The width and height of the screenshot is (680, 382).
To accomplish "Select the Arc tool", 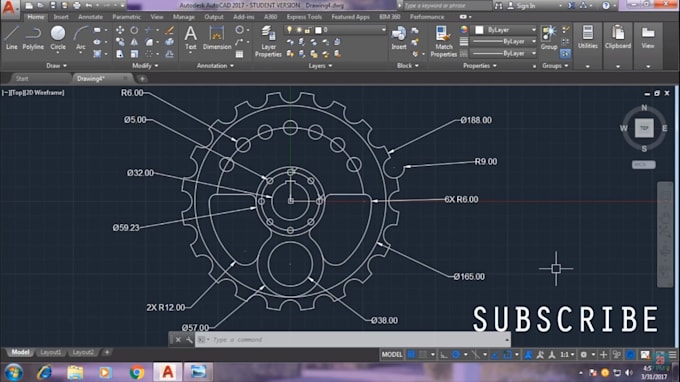I will [81, 38].
